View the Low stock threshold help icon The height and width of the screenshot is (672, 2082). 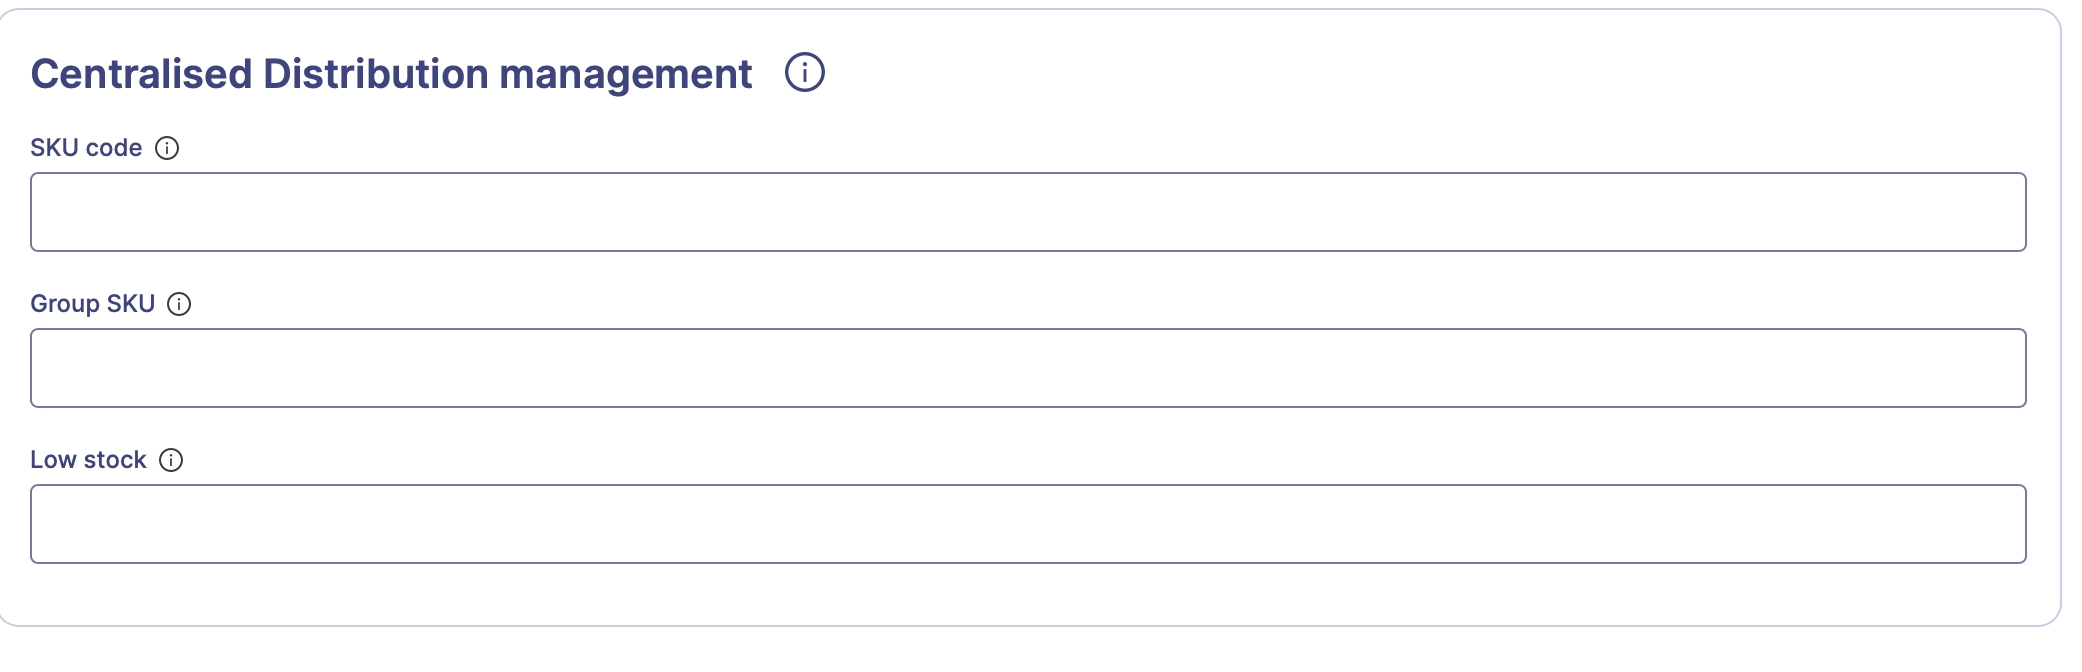pyautogui.click(x=171, y=460)
